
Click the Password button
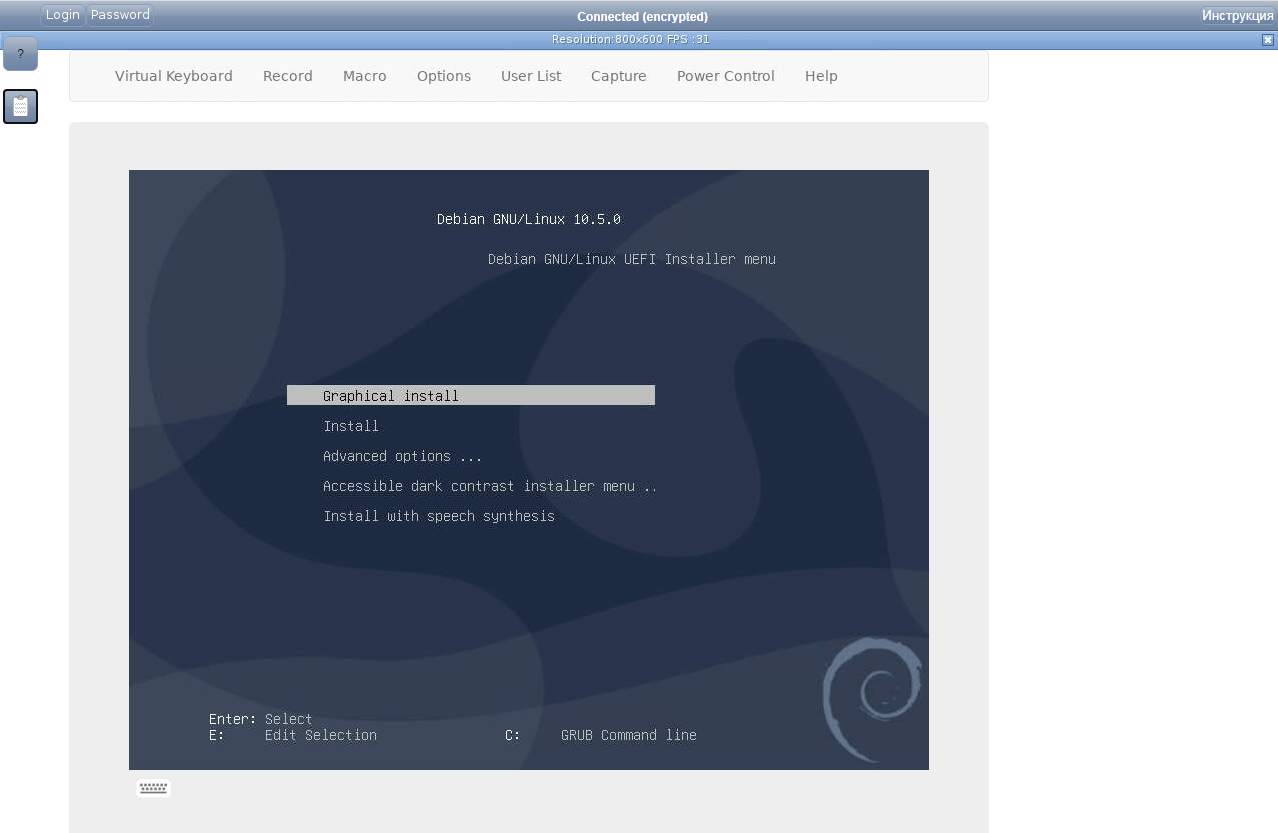point(120,15)
